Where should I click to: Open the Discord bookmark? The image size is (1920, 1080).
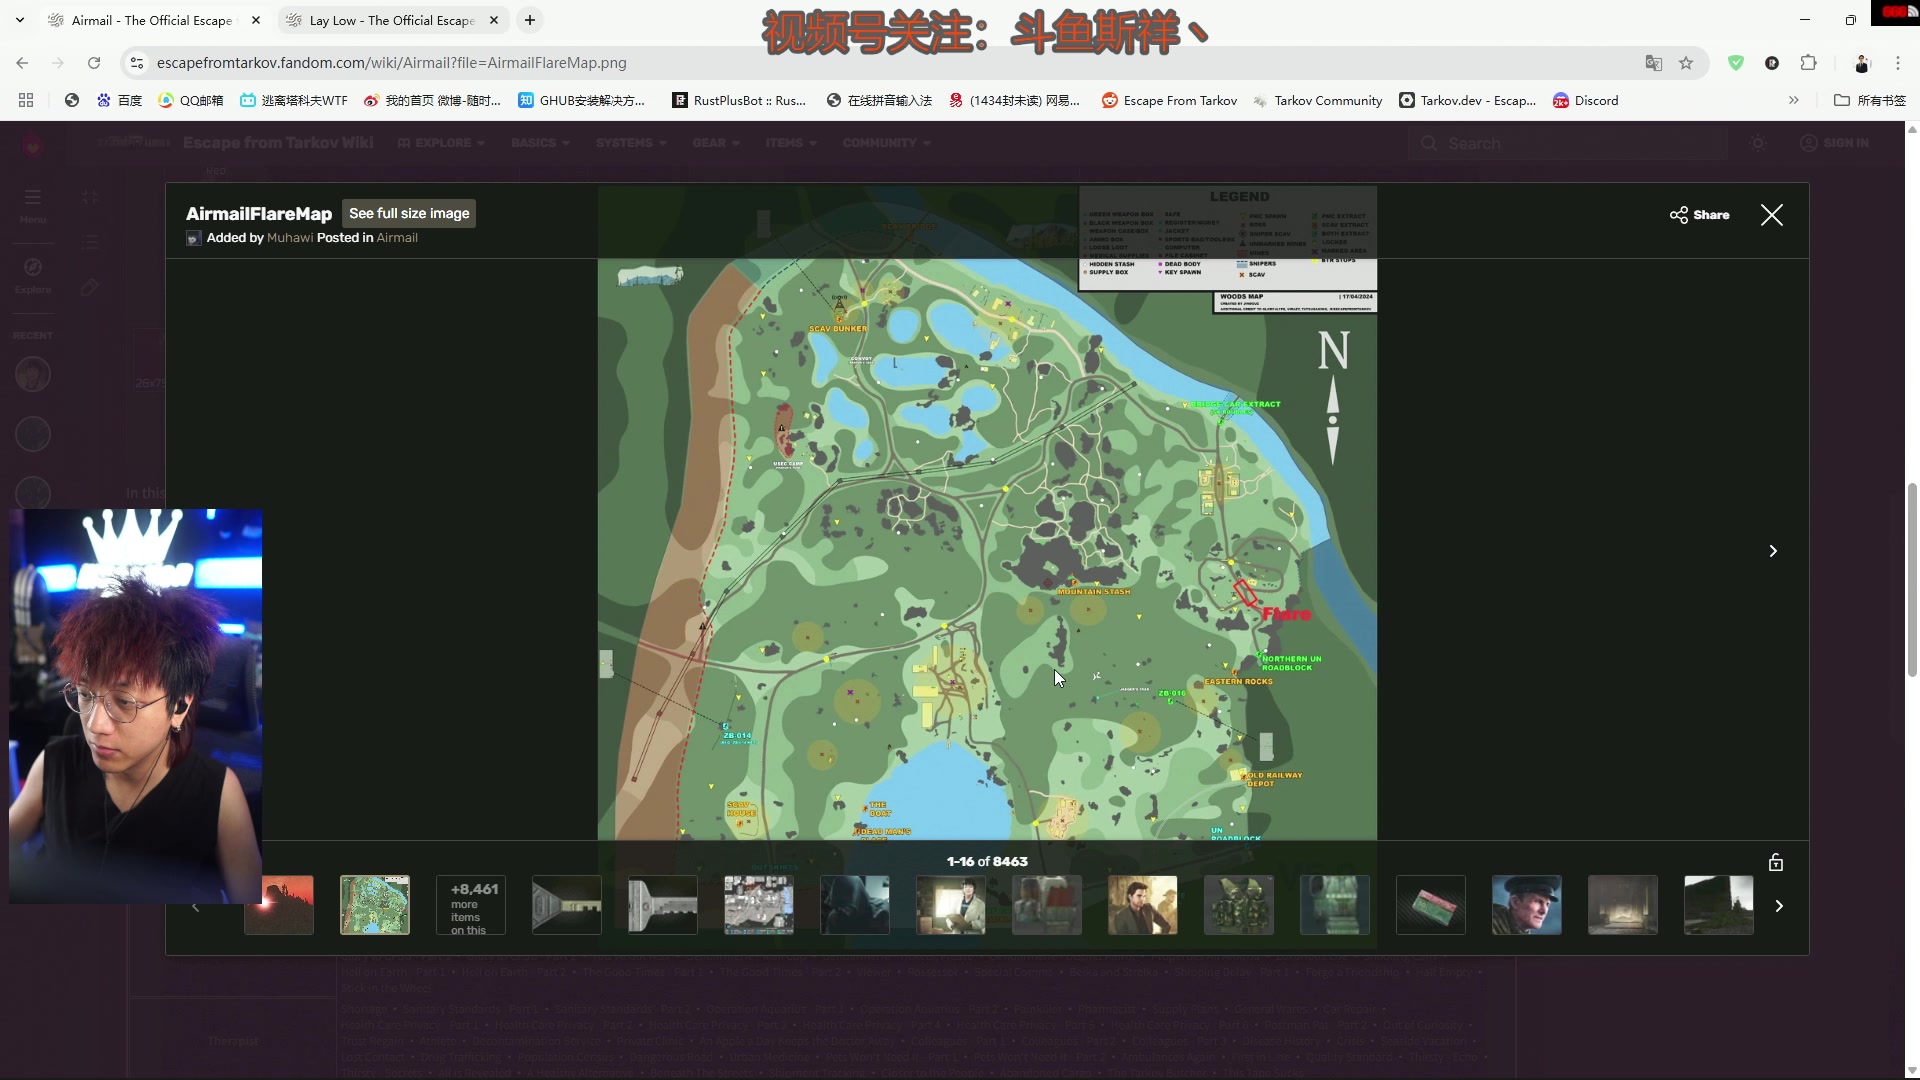[1585, 100]
